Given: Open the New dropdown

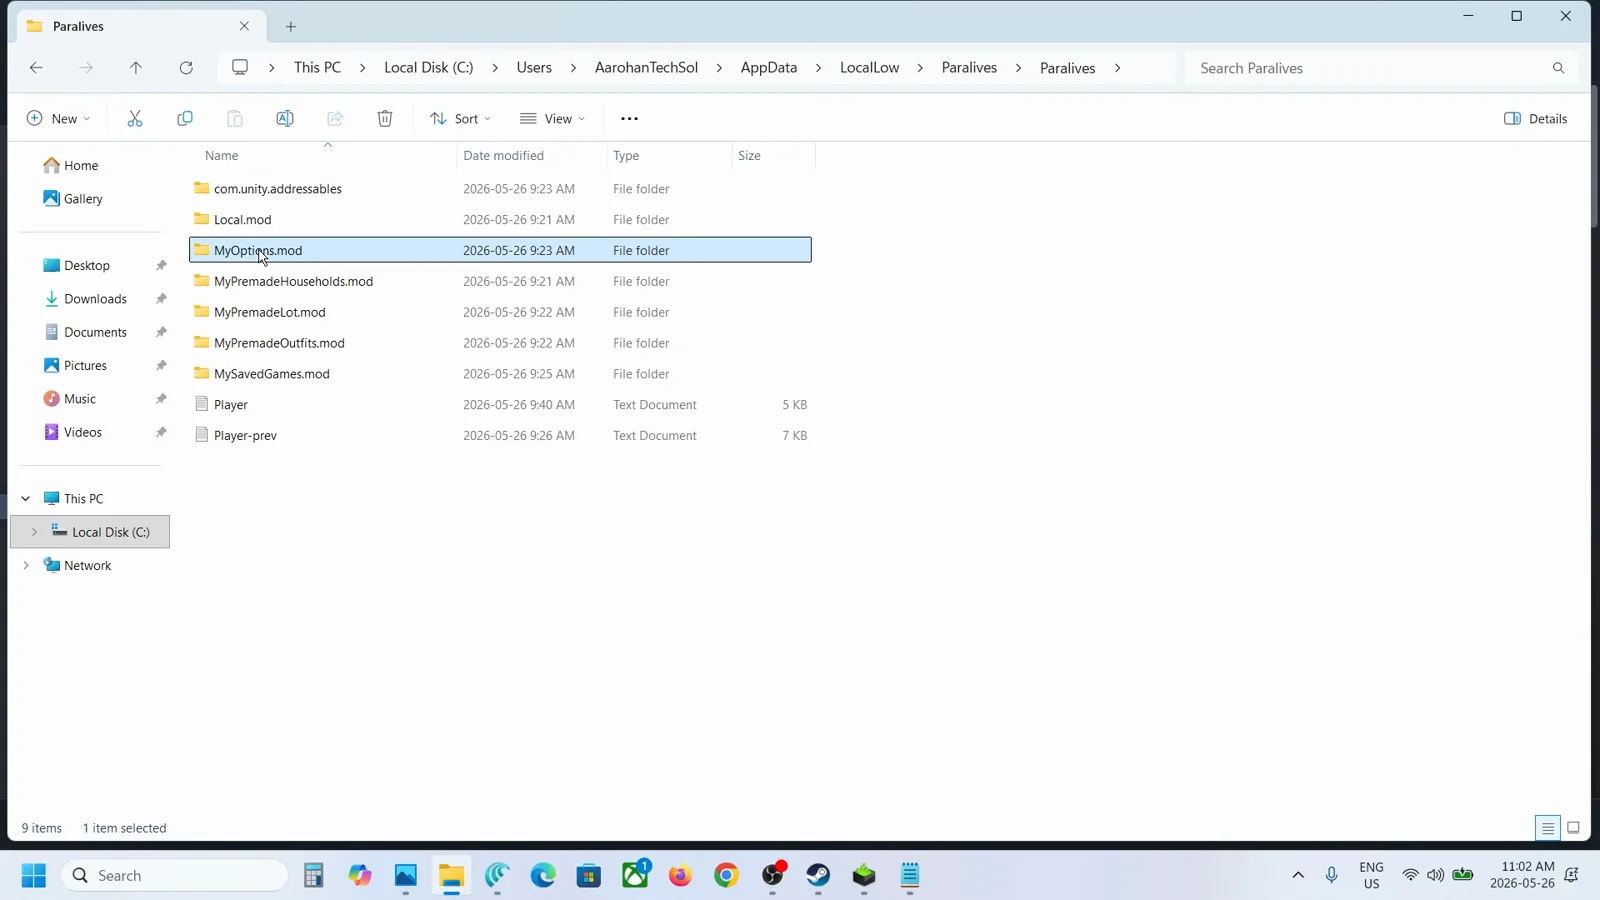Looking at the screenshot, I should pyautogui.click(x=58, y=119).
